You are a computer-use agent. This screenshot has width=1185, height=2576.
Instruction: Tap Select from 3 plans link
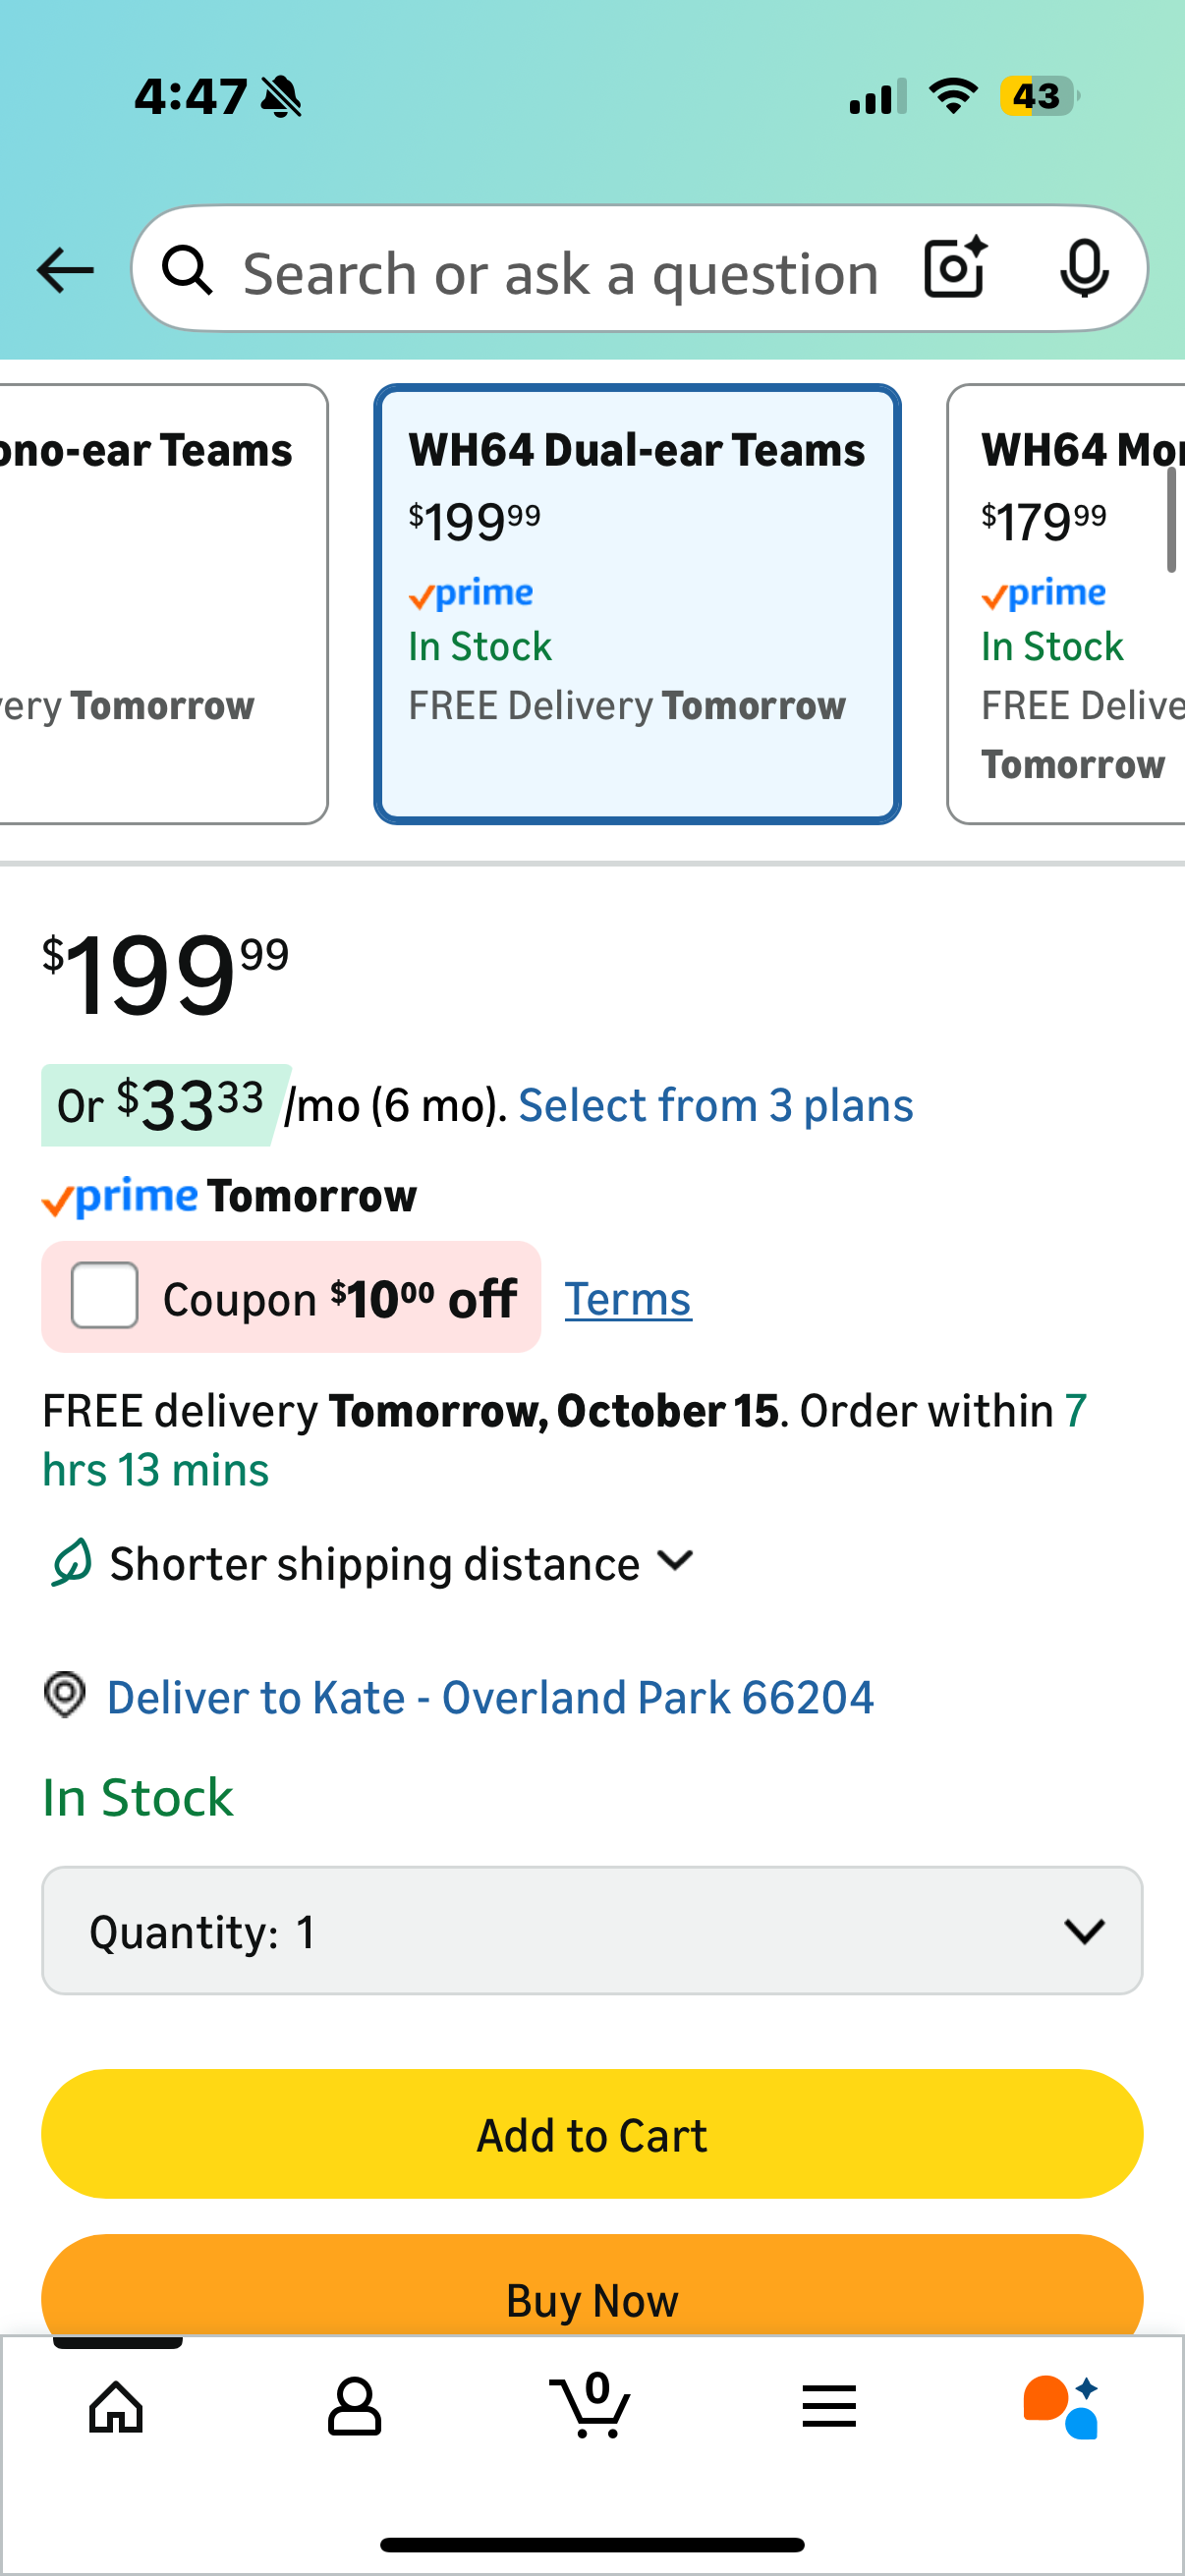click(x=716, y=1105)
